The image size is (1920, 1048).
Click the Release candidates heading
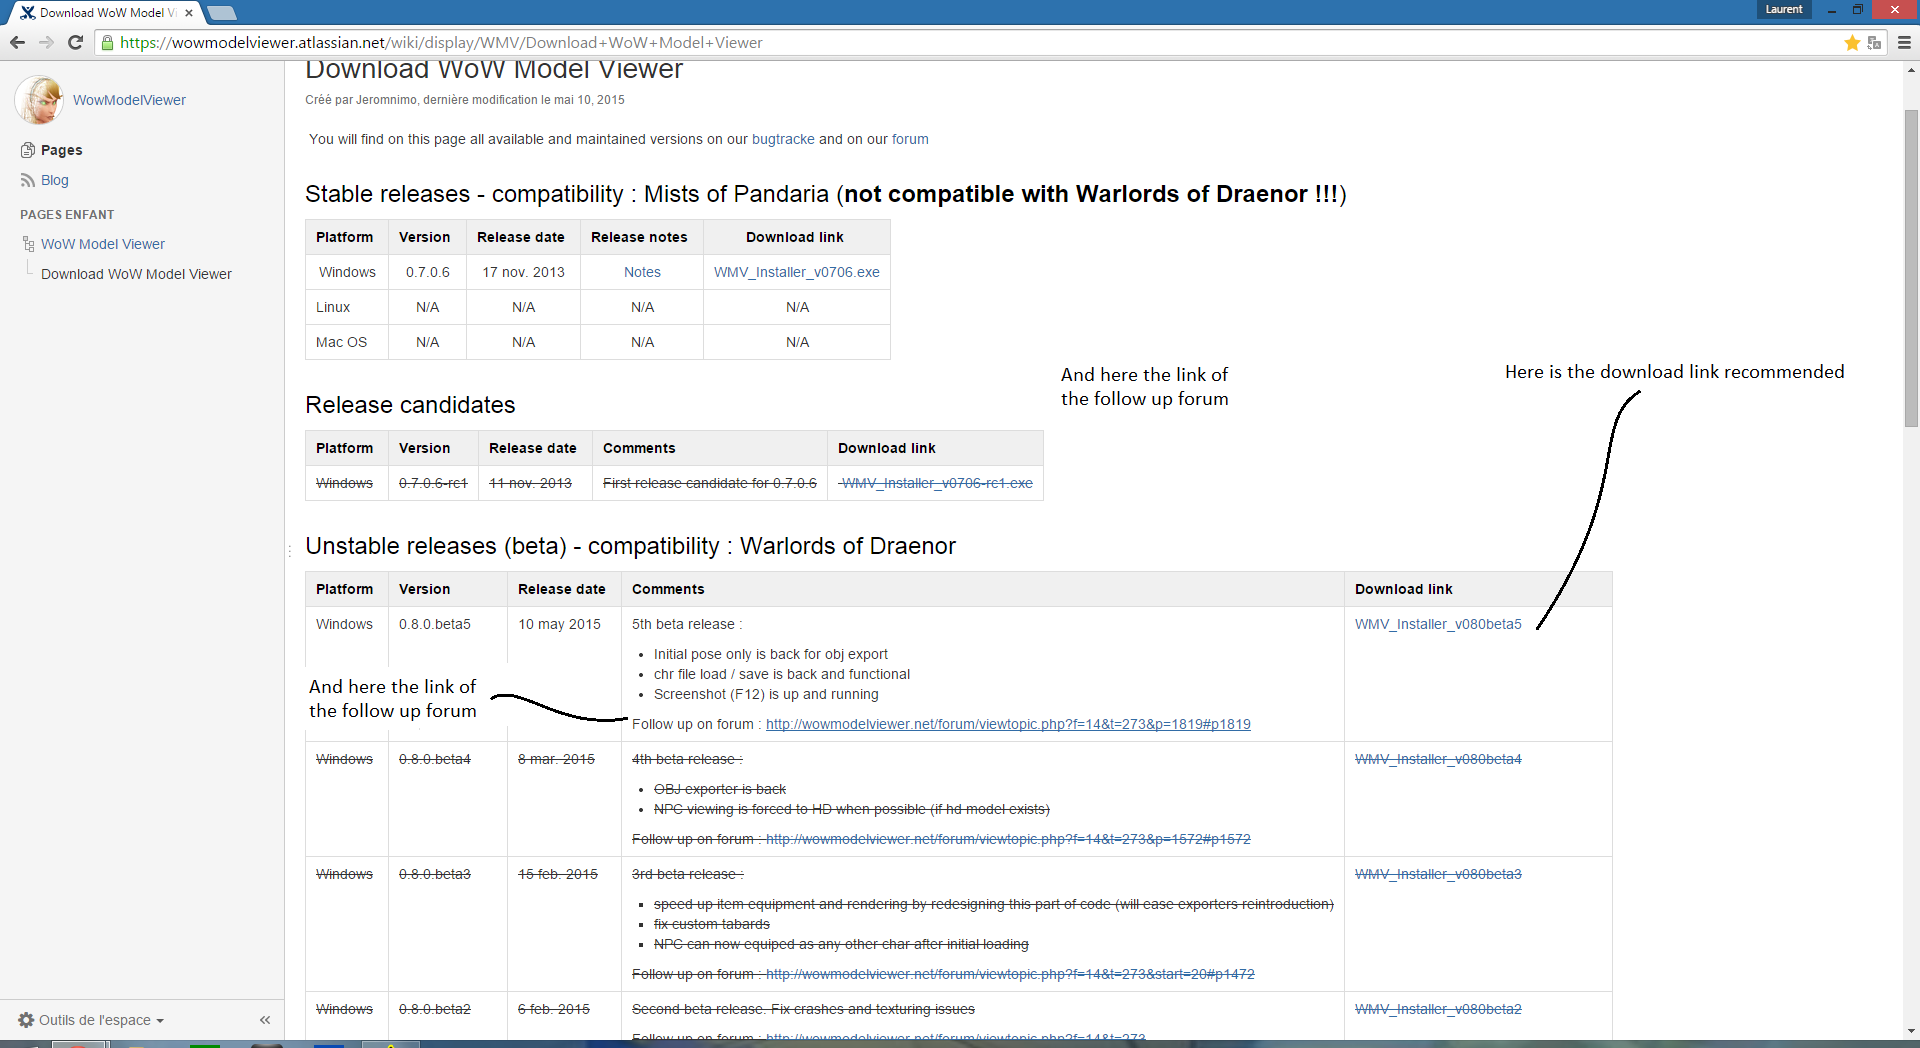click(x=410, y=405)
